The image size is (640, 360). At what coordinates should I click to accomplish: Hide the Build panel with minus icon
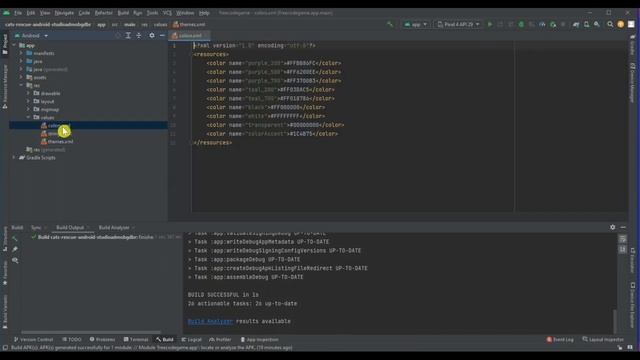tap(623, 227)
